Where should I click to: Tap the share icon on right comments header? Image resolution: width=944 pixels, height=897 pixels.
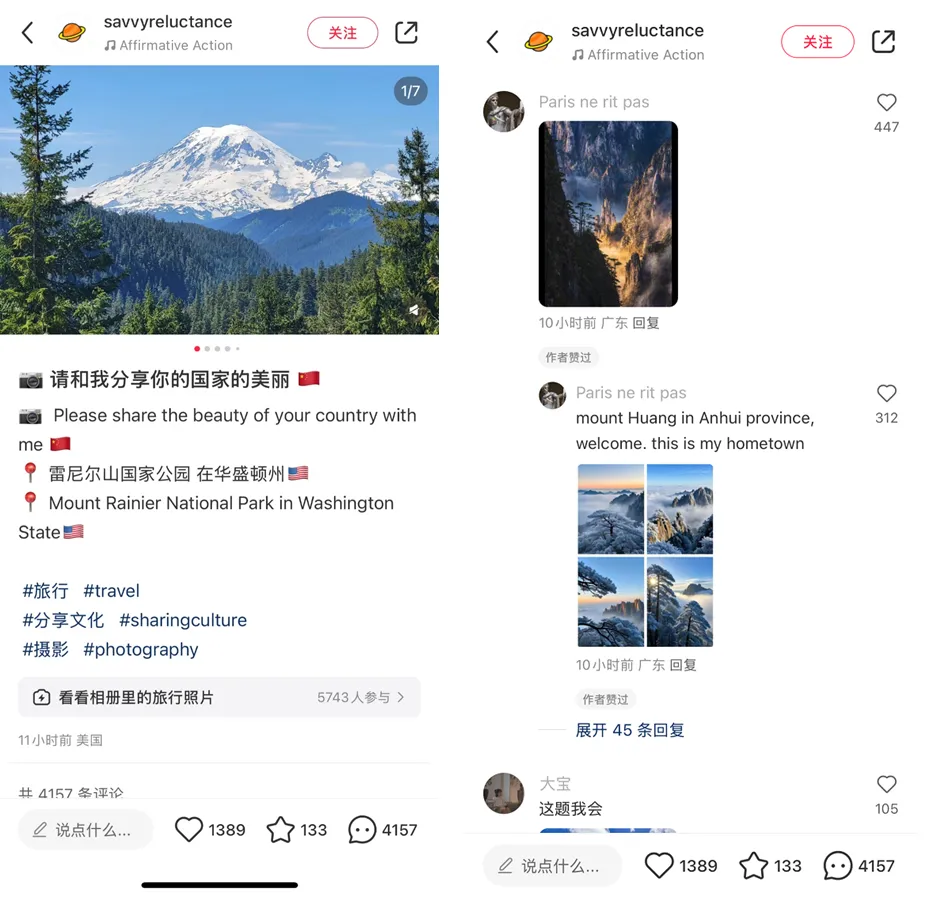tap(883, 42)
